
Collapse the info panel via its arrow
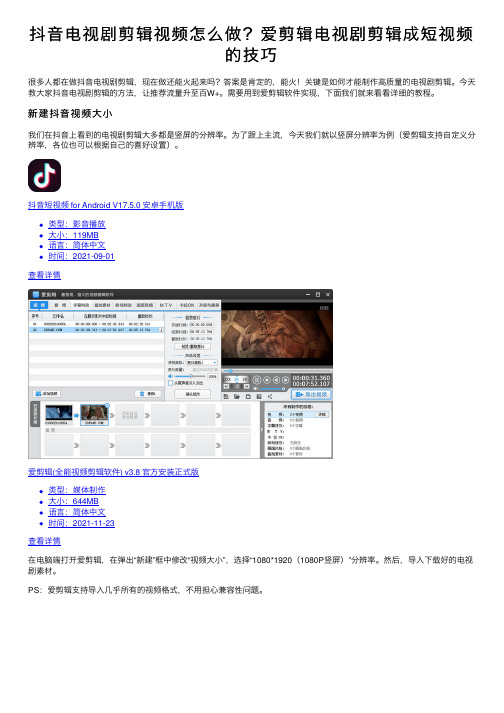(262, 430)
